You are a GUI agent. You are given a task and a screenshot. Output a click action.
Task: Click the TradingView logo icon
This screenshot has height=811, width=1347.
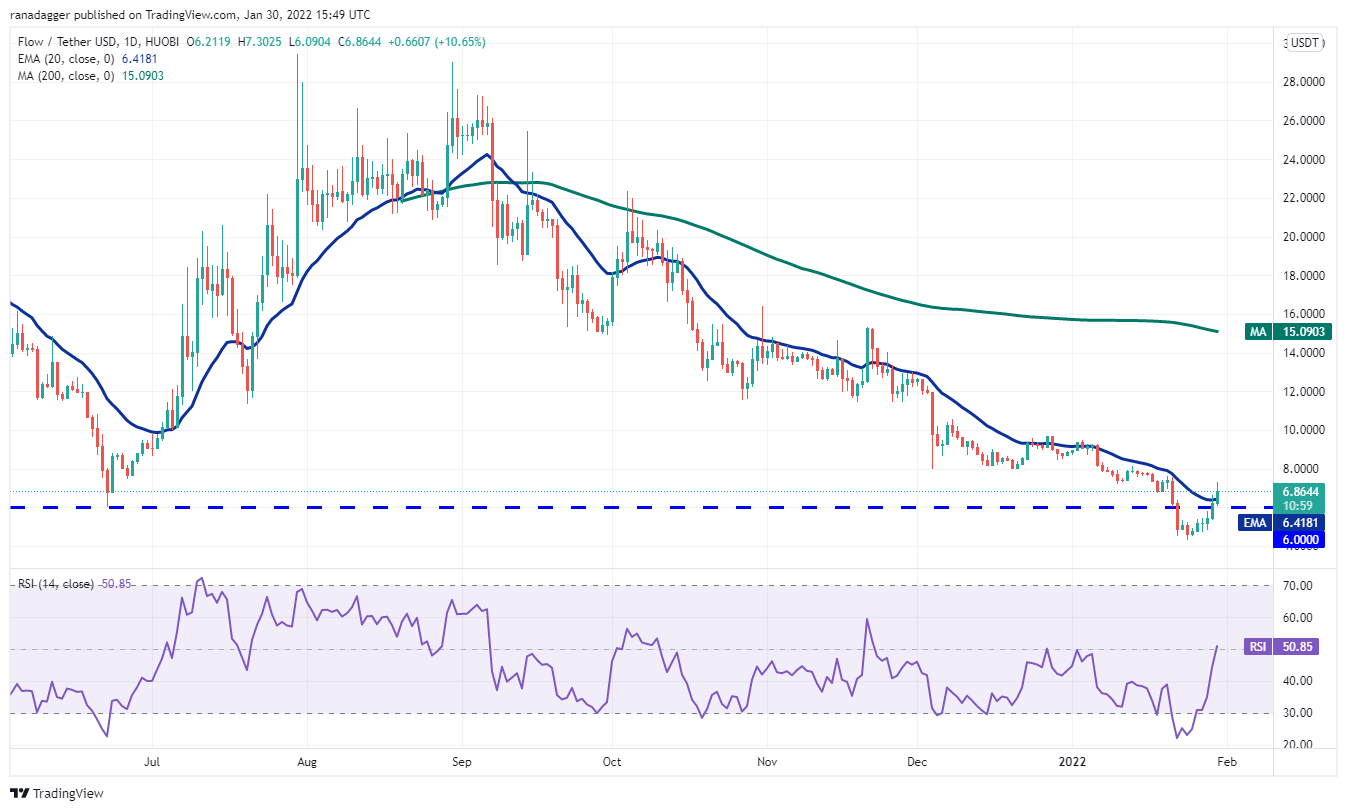coord(19,794)
